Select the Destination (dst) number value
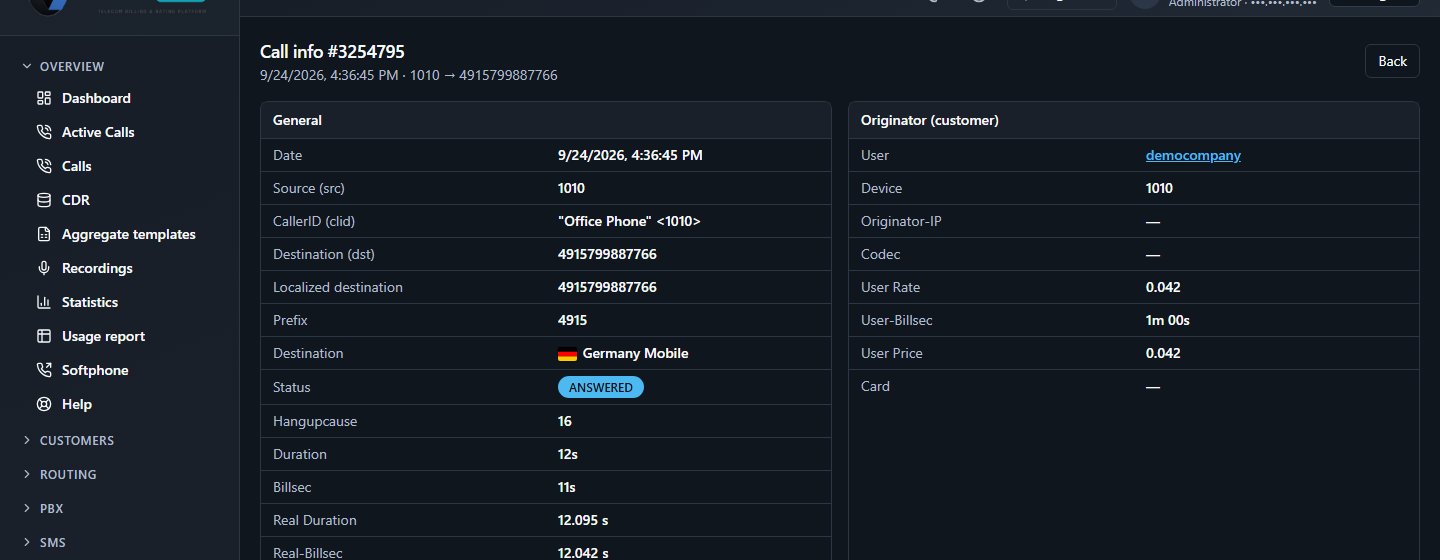The image size is (1440, 560). tap(607, 254)
